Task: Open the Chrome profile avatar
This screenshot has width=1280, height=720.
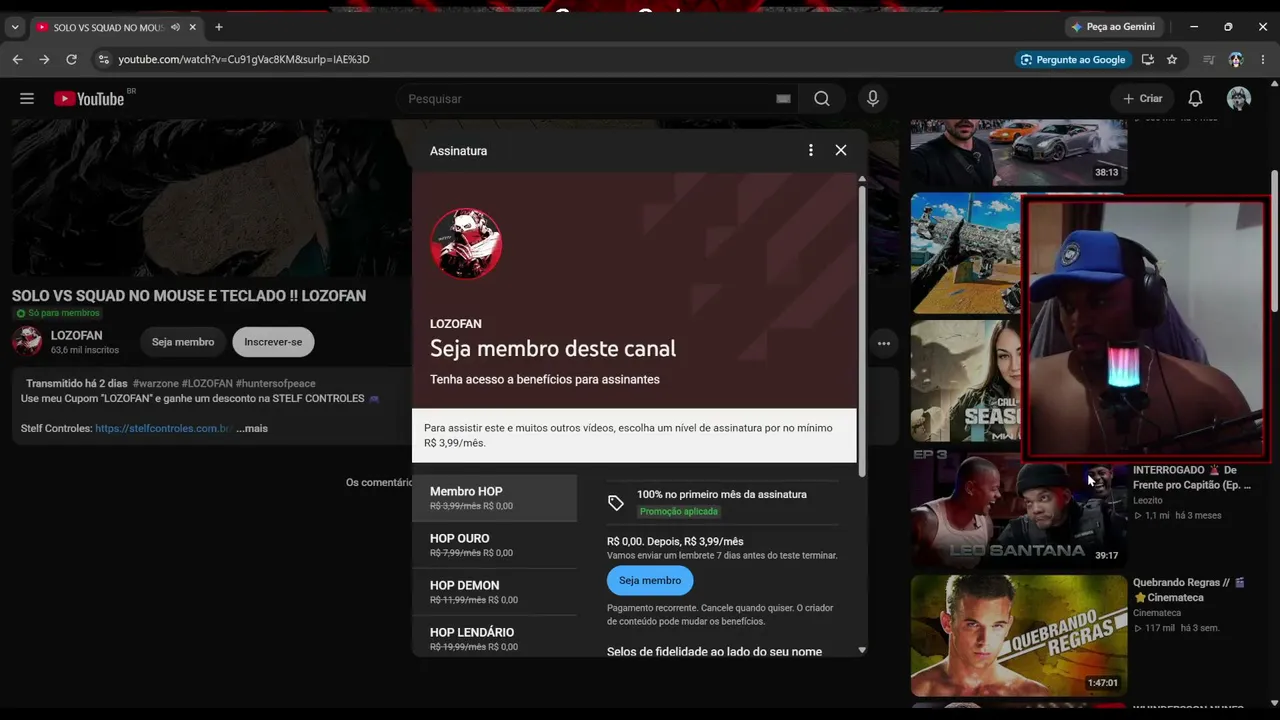Action: (1236, 59)
